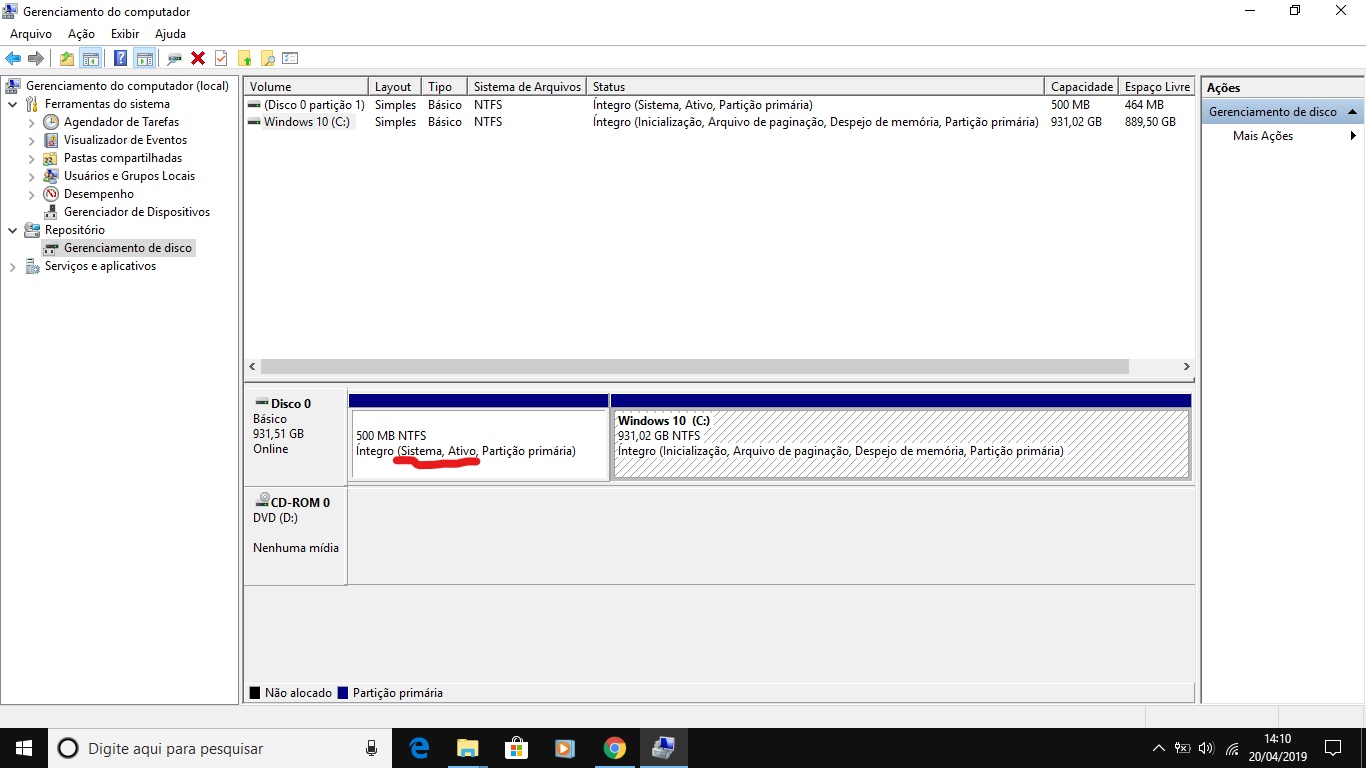Launch Google Chrome from taskbar
Screen dimensions: 1366x768
[614, 748]
